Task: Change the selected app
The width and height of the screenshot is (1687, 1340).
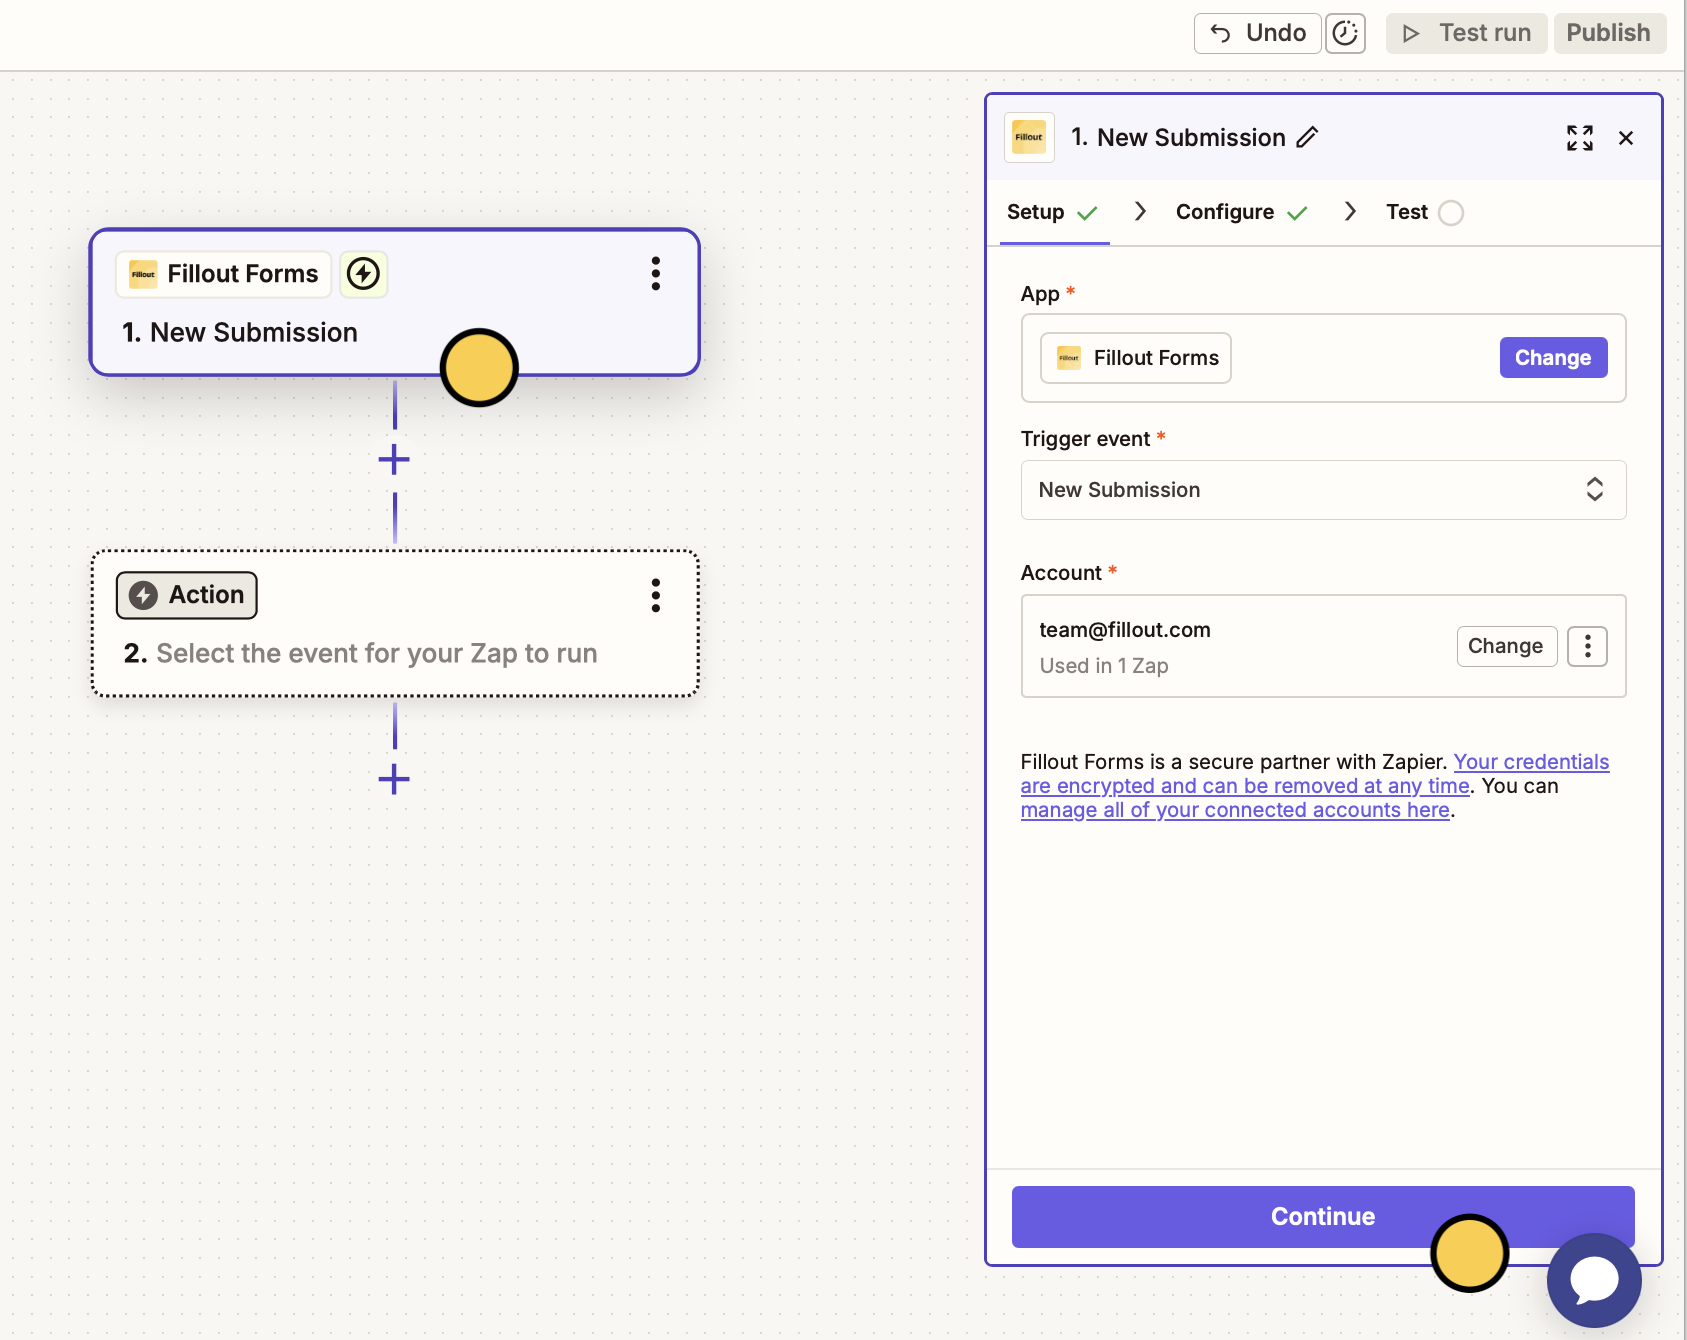Action: tap(1553, 358)
